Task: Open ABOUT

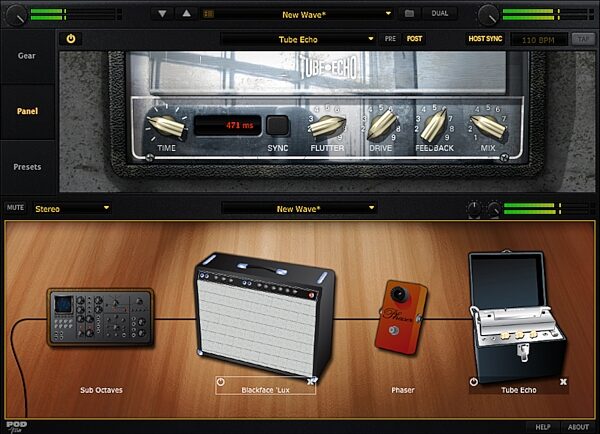Action: pyautogui.click(x=578, y=427)
